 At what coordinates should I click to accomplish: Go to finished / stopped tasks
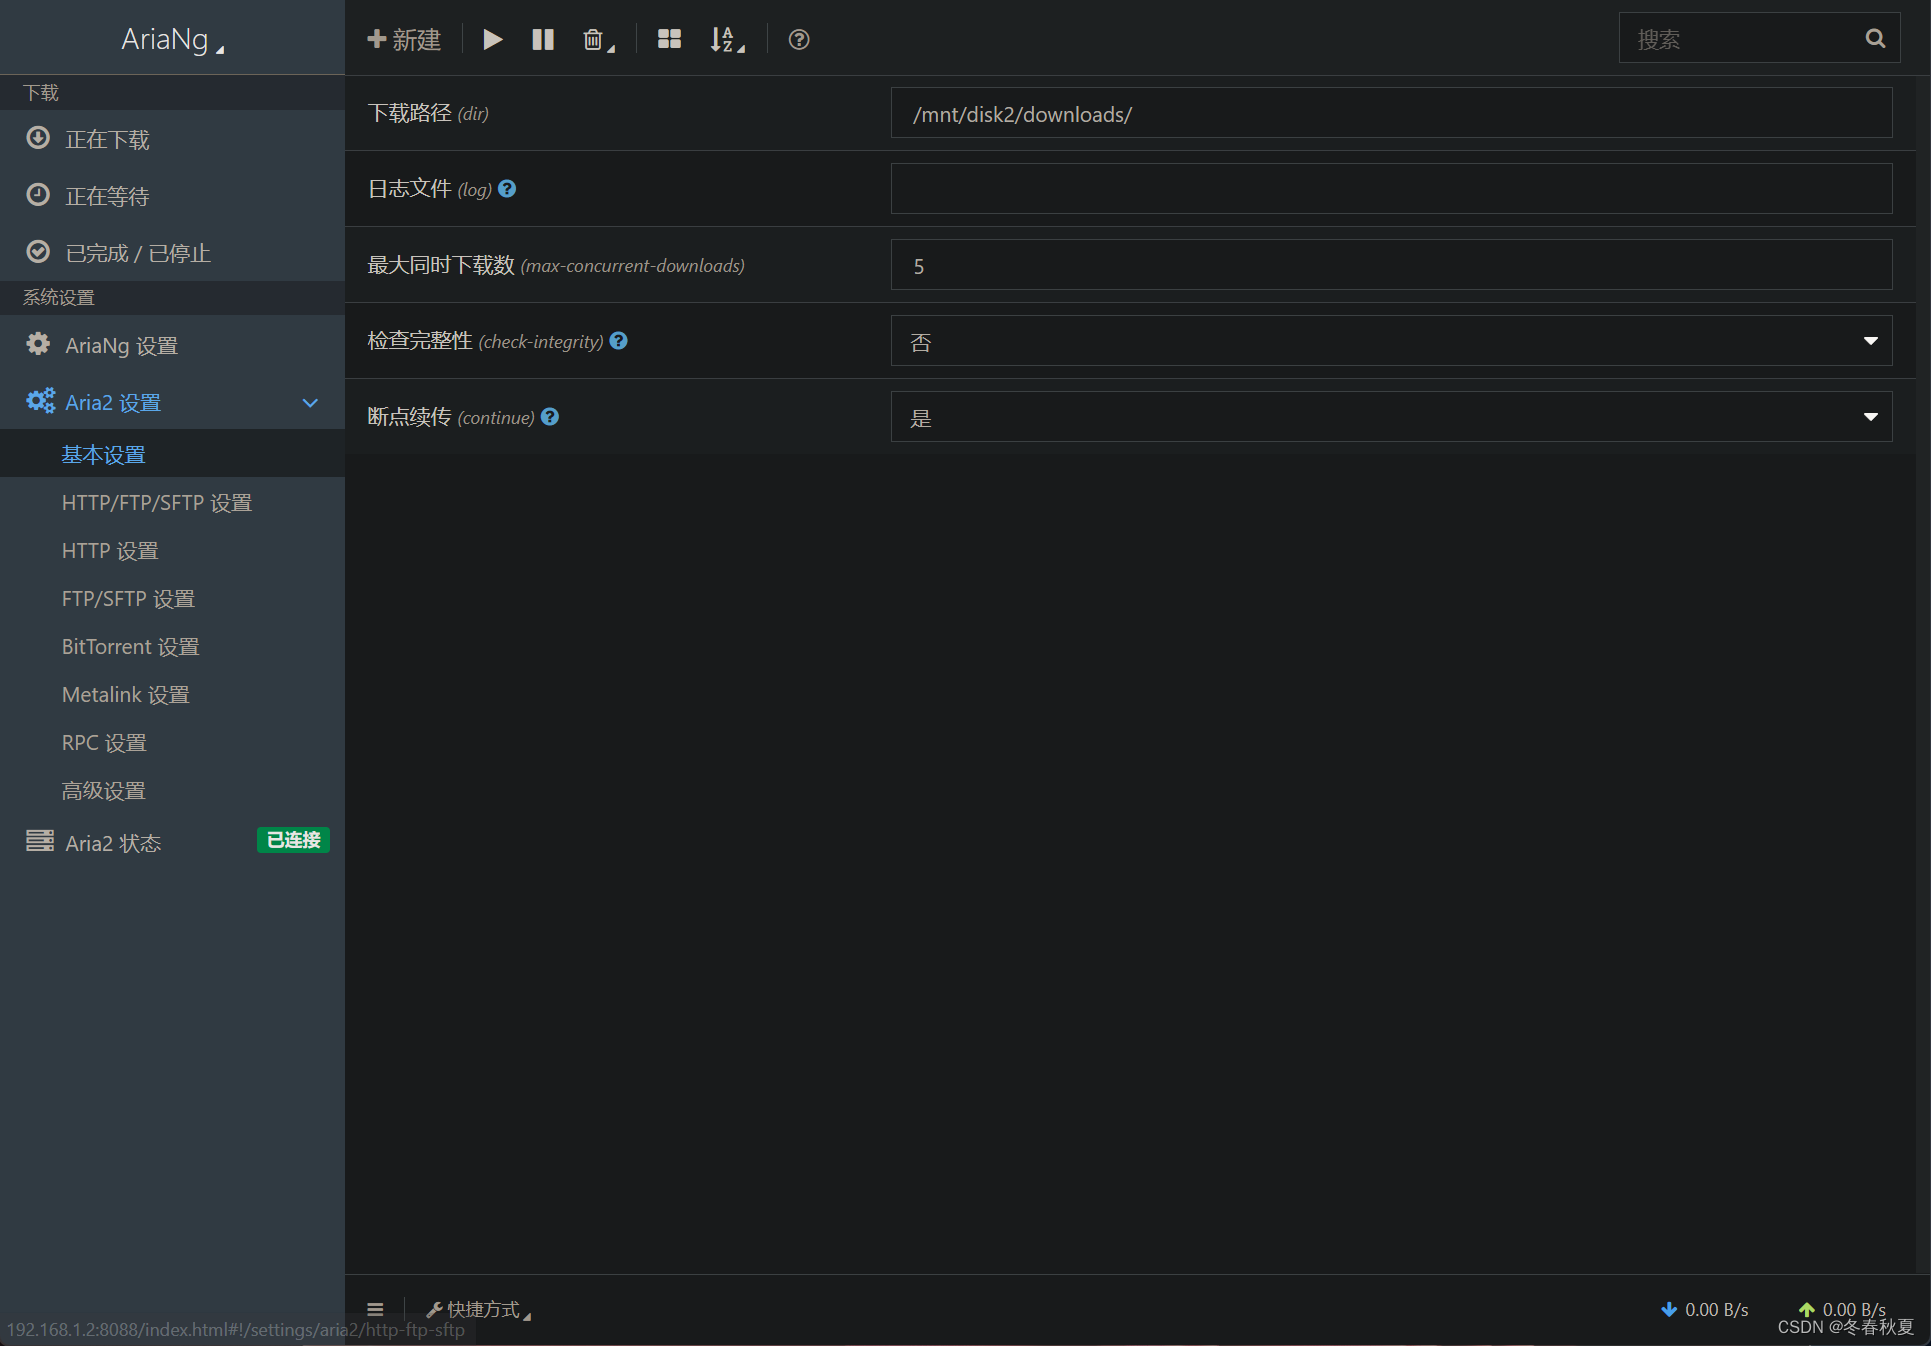tap(172, 253)
